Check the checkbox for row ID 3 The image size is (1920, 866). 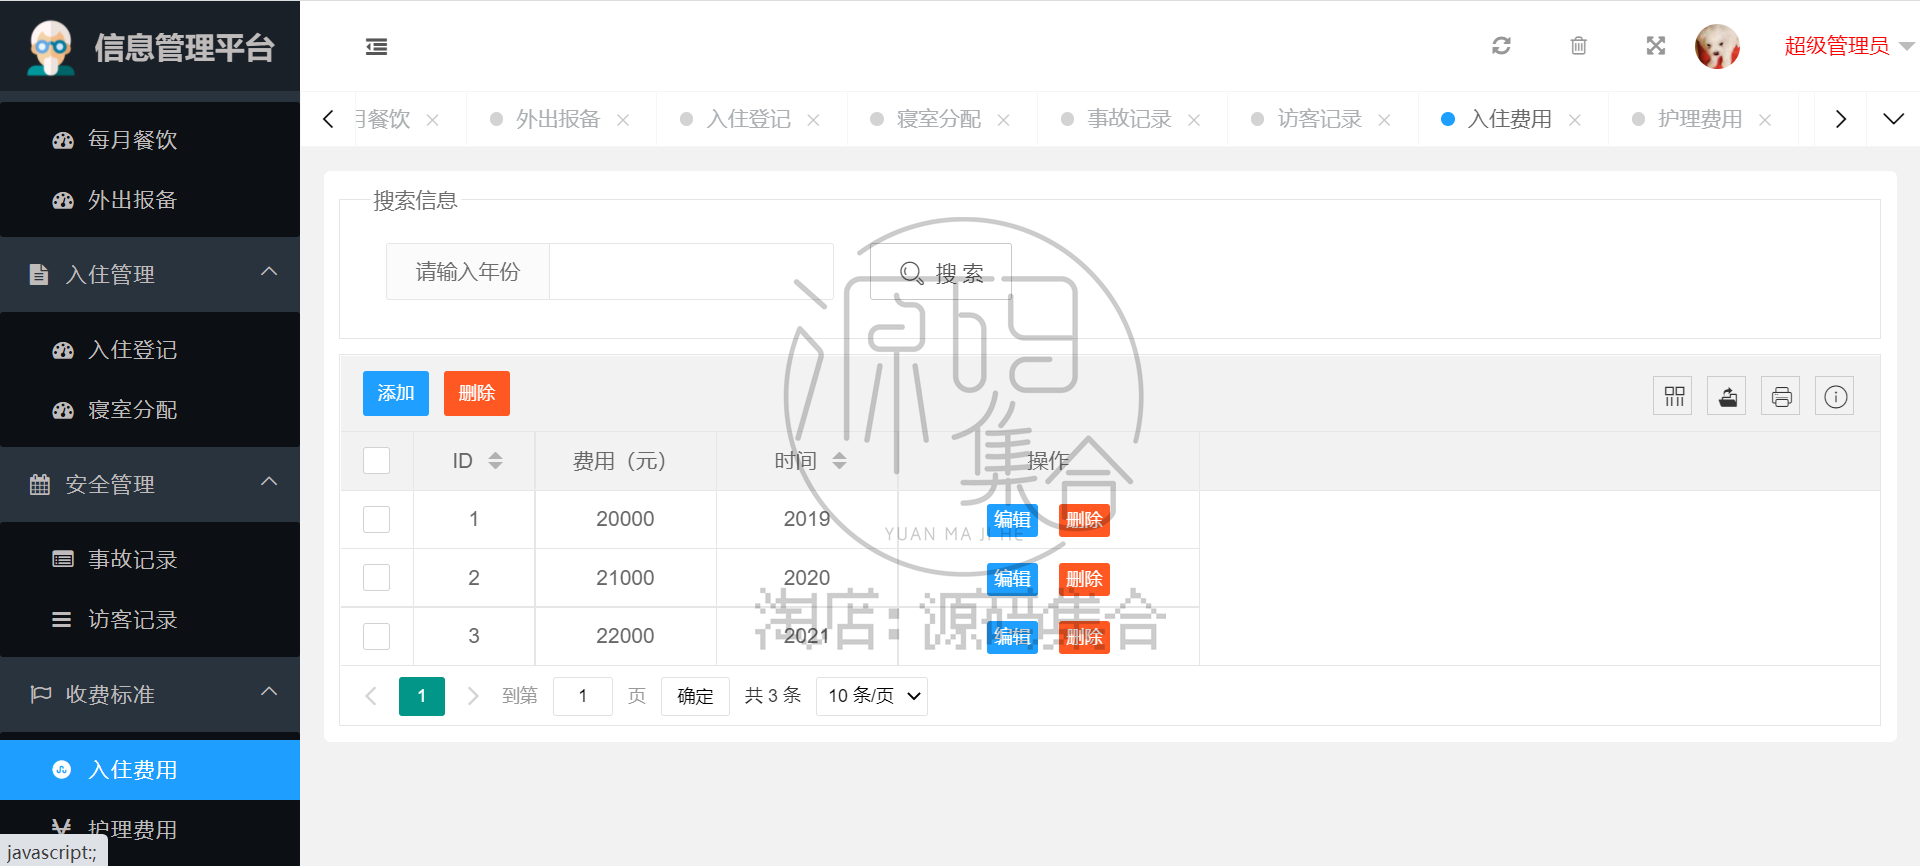tap(376, 636)
